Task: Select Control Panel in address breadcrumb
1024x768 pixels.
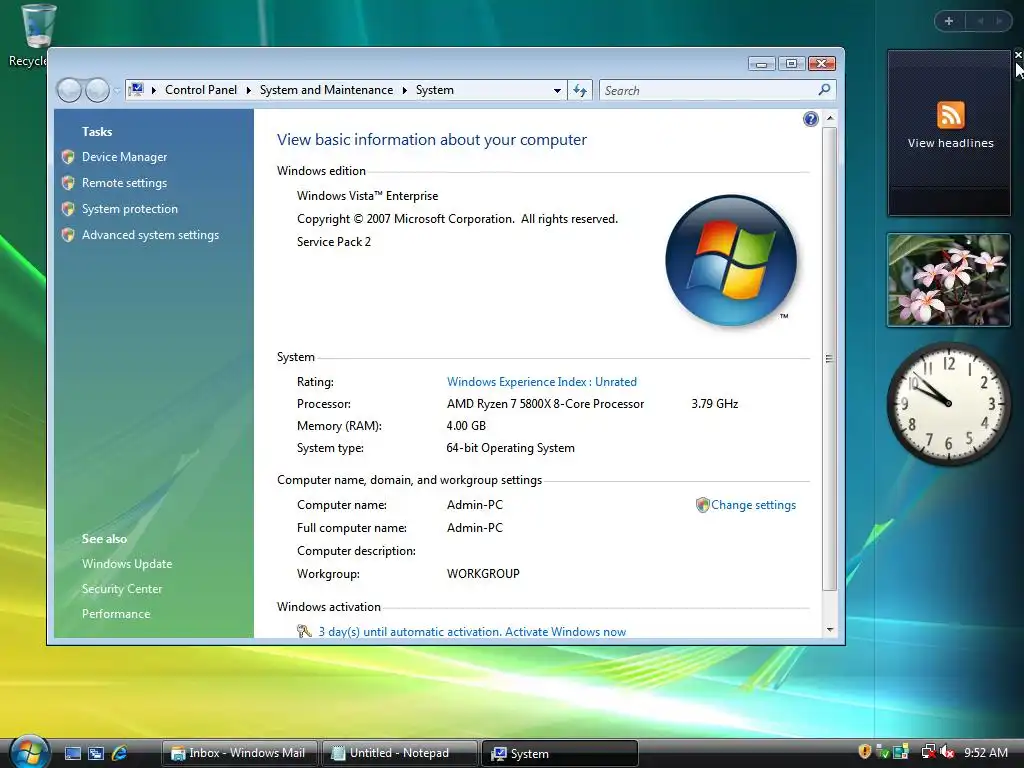Action: [x=200, y=90]
